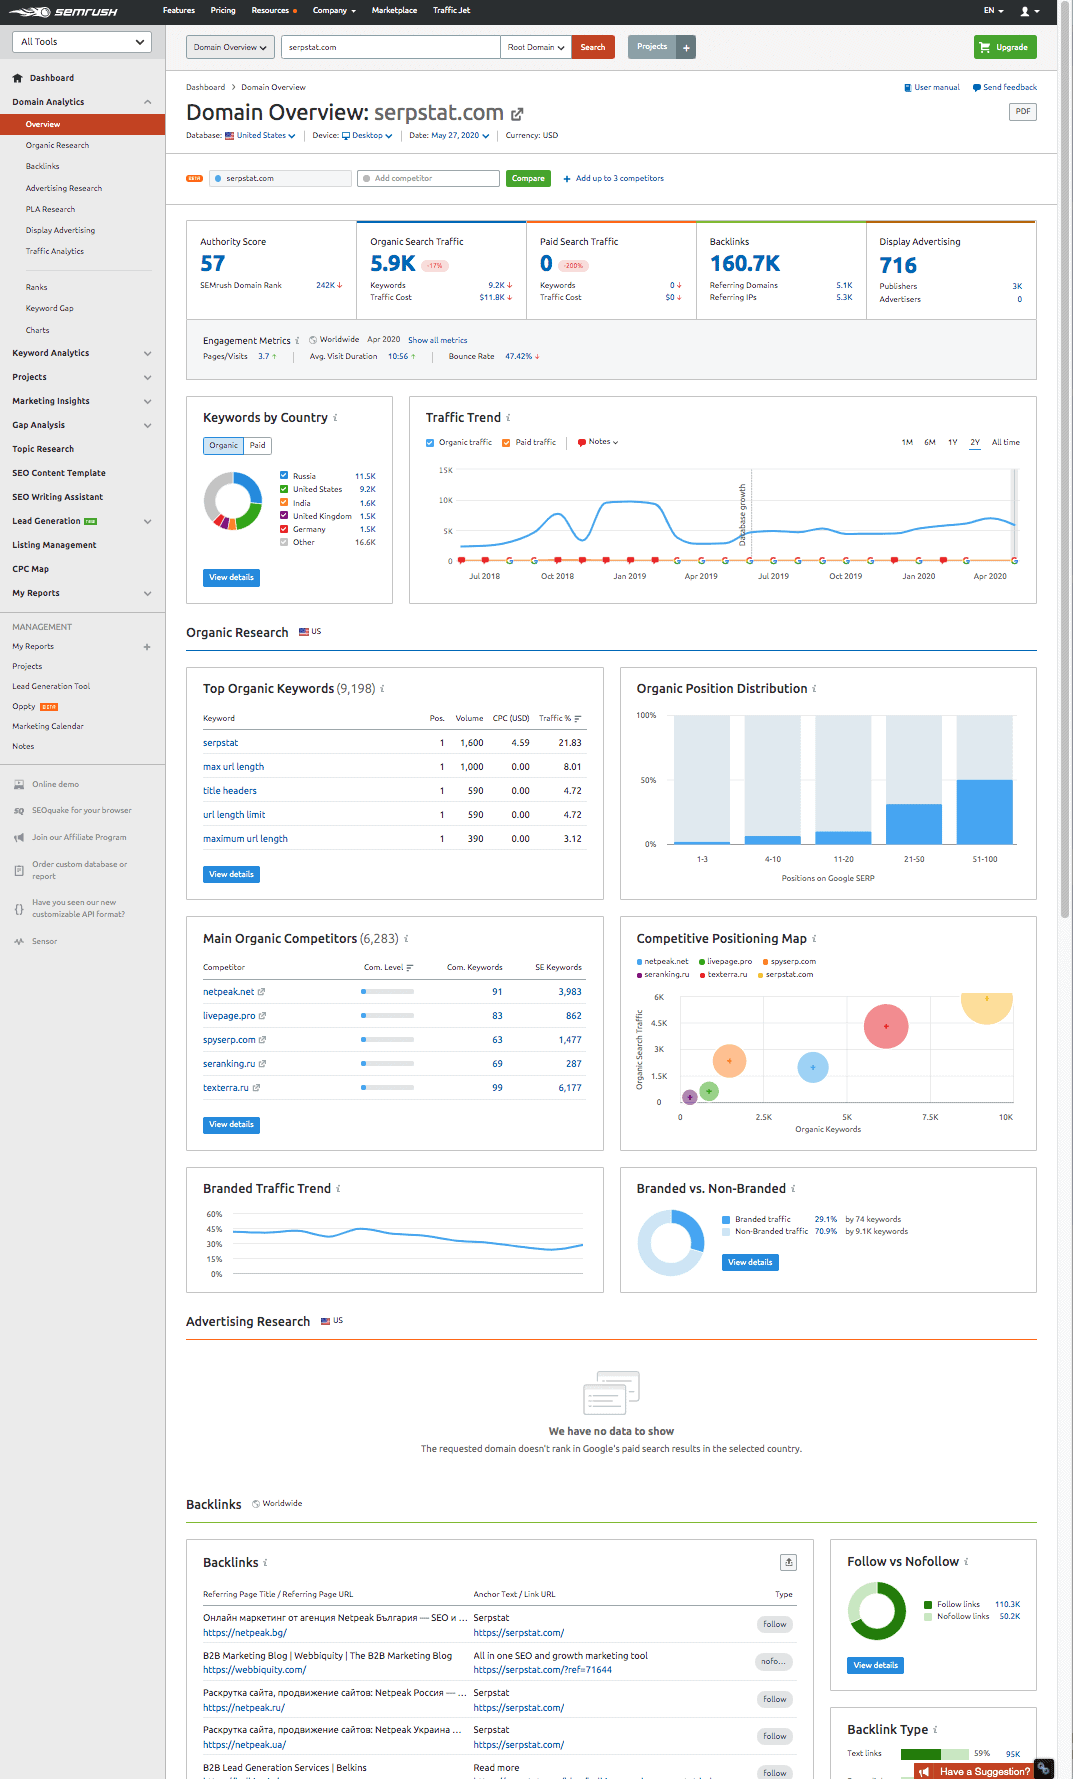Open the Domain Overview dropdown in search bar
Image resolution: width=1073 pixels, height=1779 pixels.
[230, 47]
